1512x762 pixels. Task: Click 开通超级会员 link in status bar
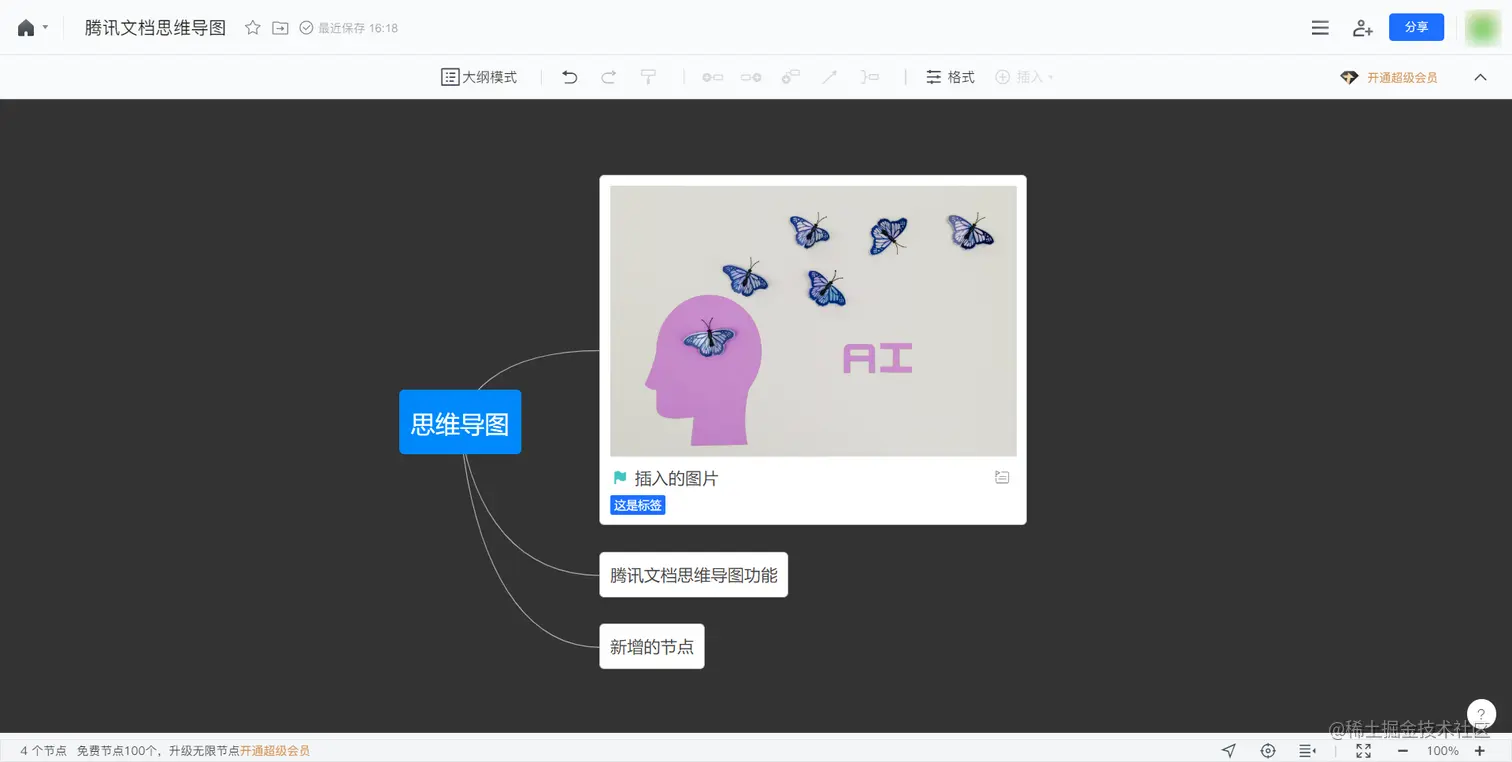tap(275, 751)
